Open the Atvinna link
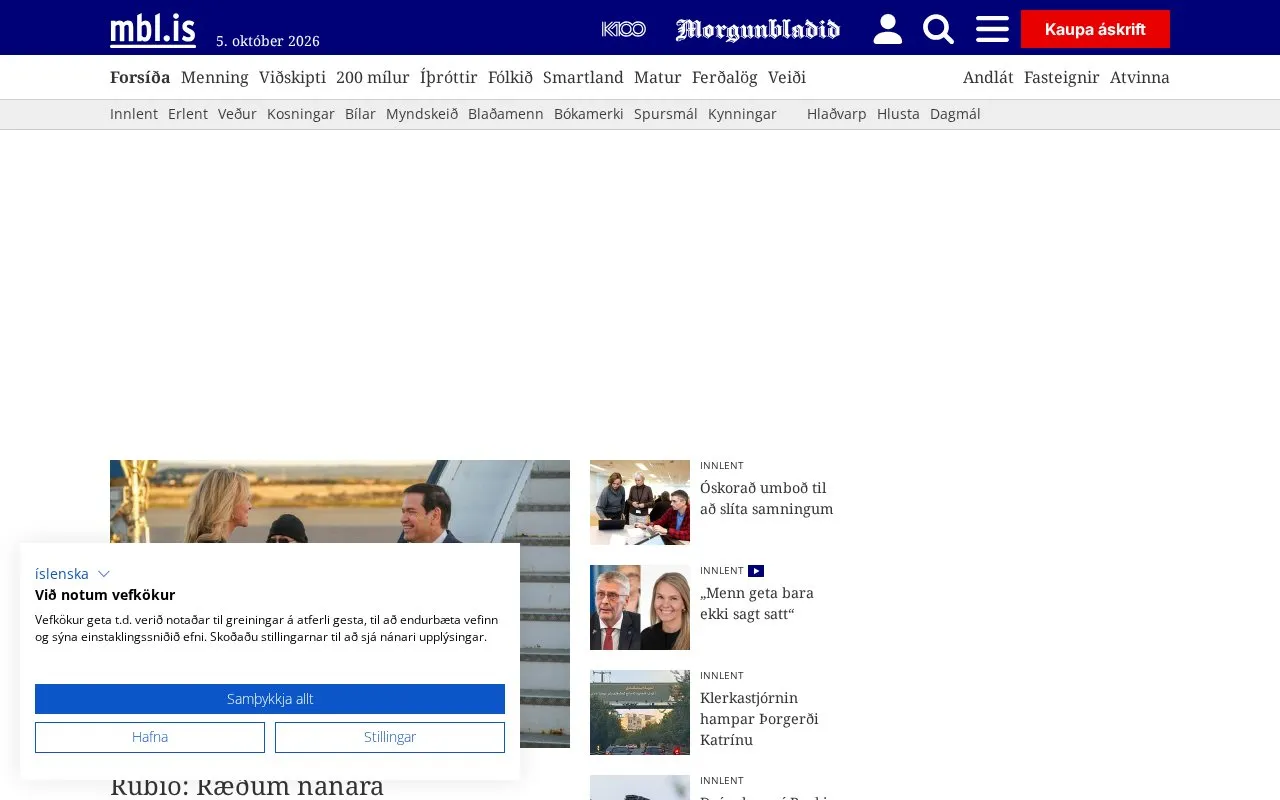1280x800 pixels. point(1140,77)
